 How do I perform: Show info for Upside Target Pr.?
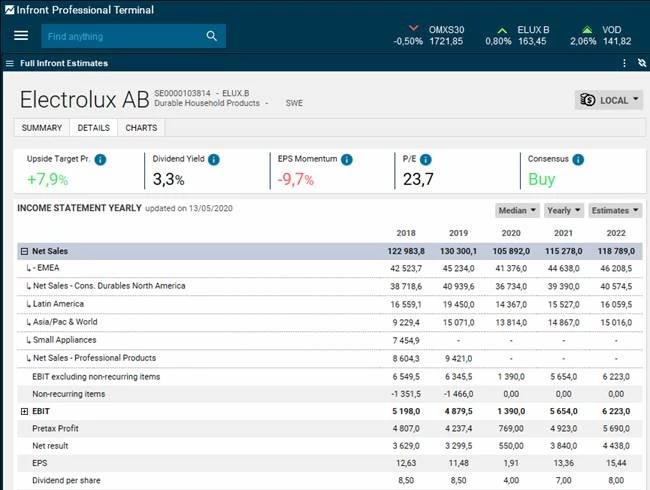[x=100, y=160]
